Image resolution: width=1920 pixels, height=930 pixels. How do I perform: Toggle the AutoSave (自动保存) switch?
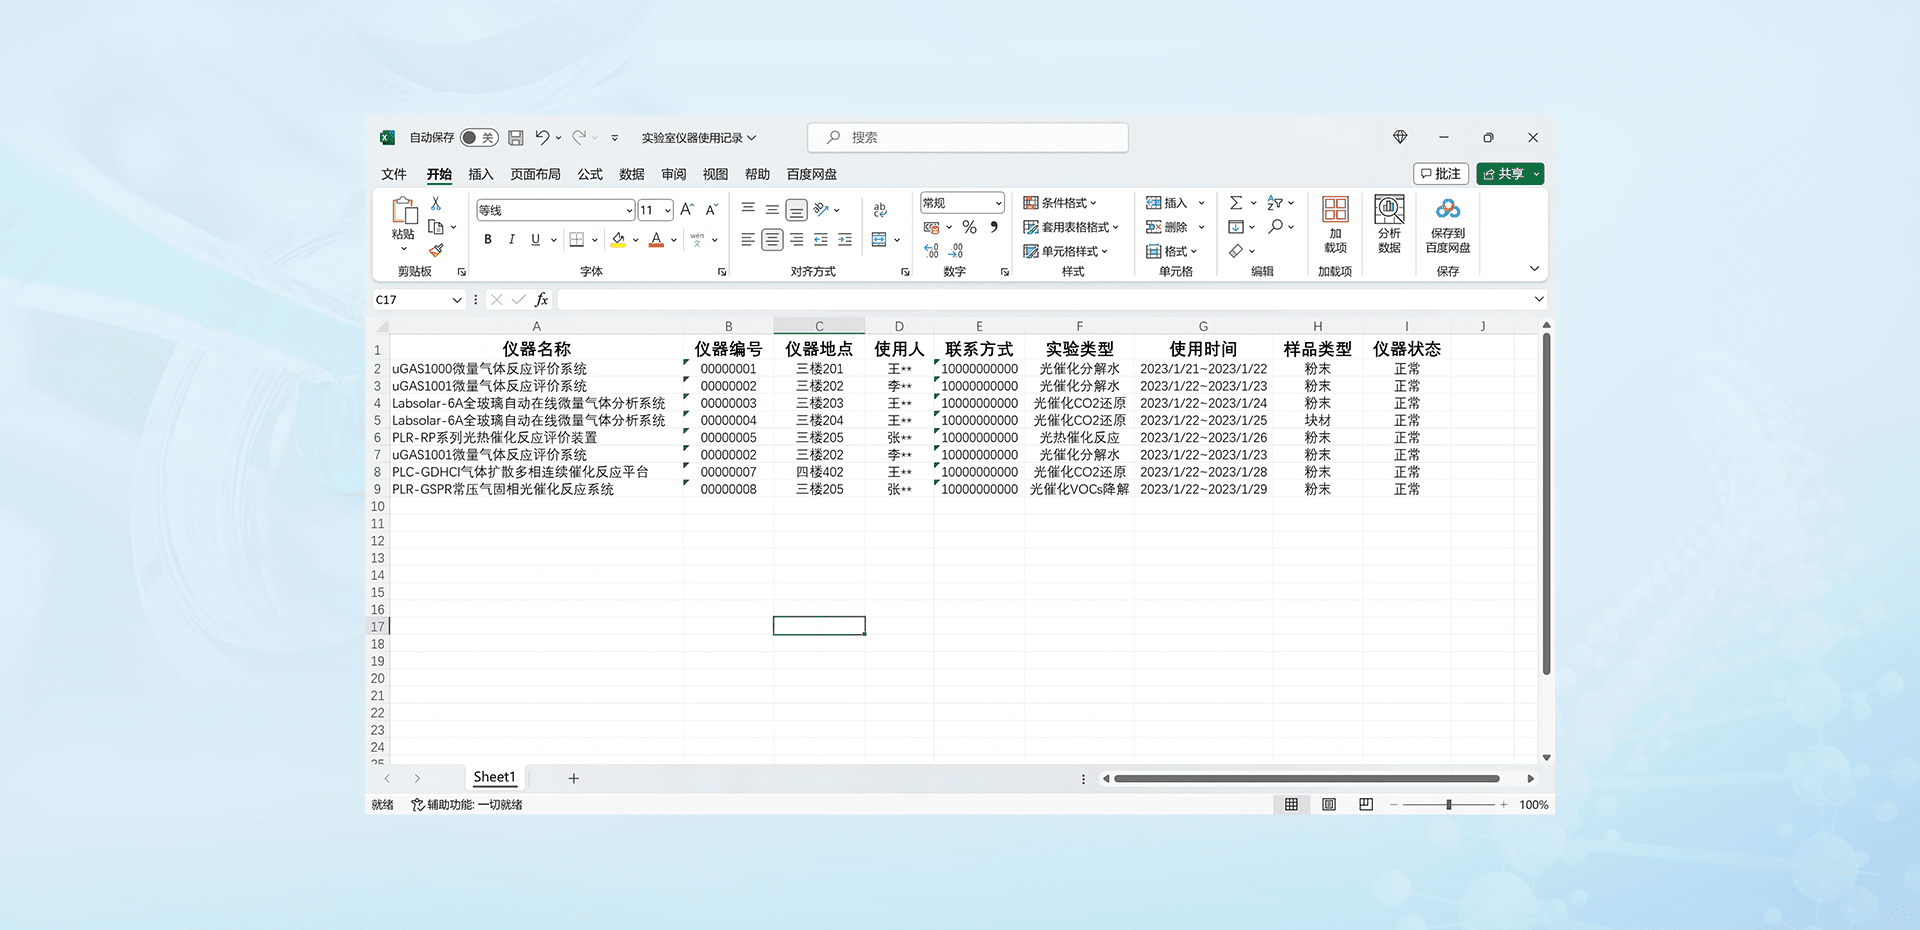pos(479,138)
